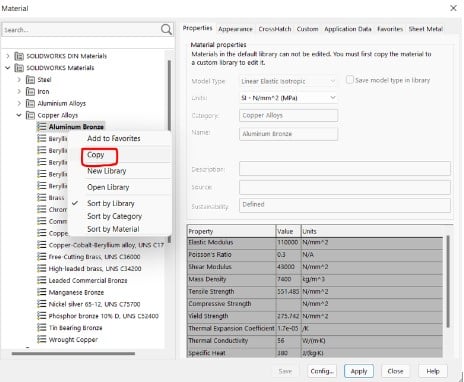Choose Sort by Category option
This screenshot has height=382, width=464.
[x=114, y=216]
